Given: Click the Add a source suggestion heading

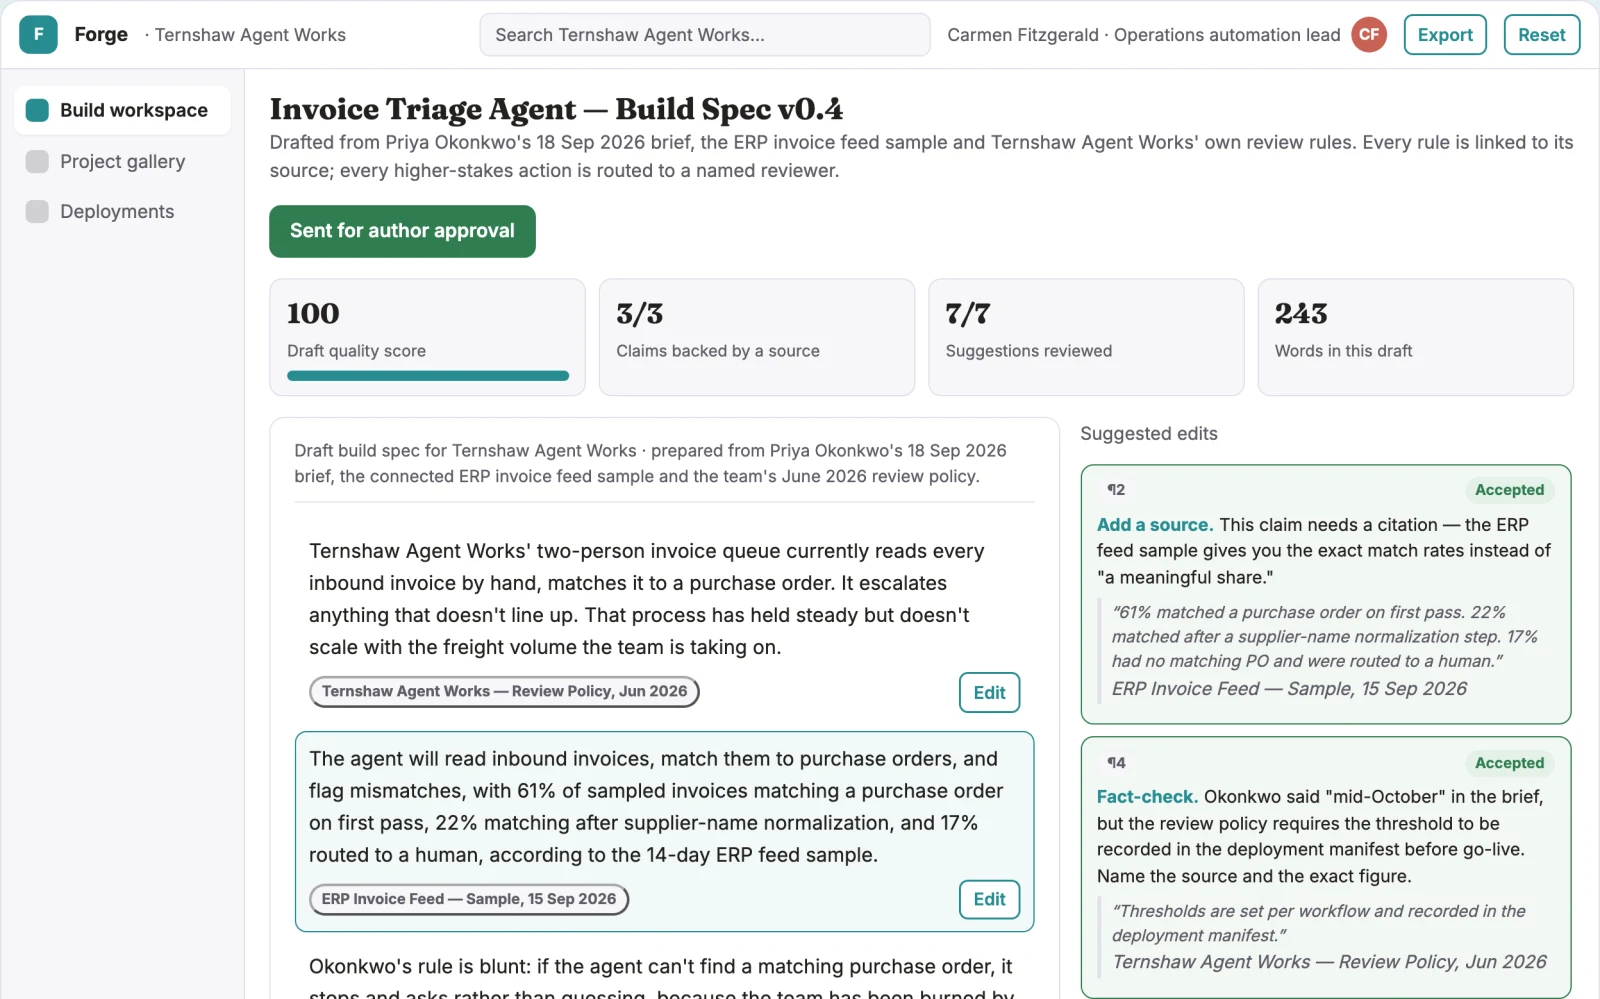Looking at the screenshot, I should point(1155,525).
